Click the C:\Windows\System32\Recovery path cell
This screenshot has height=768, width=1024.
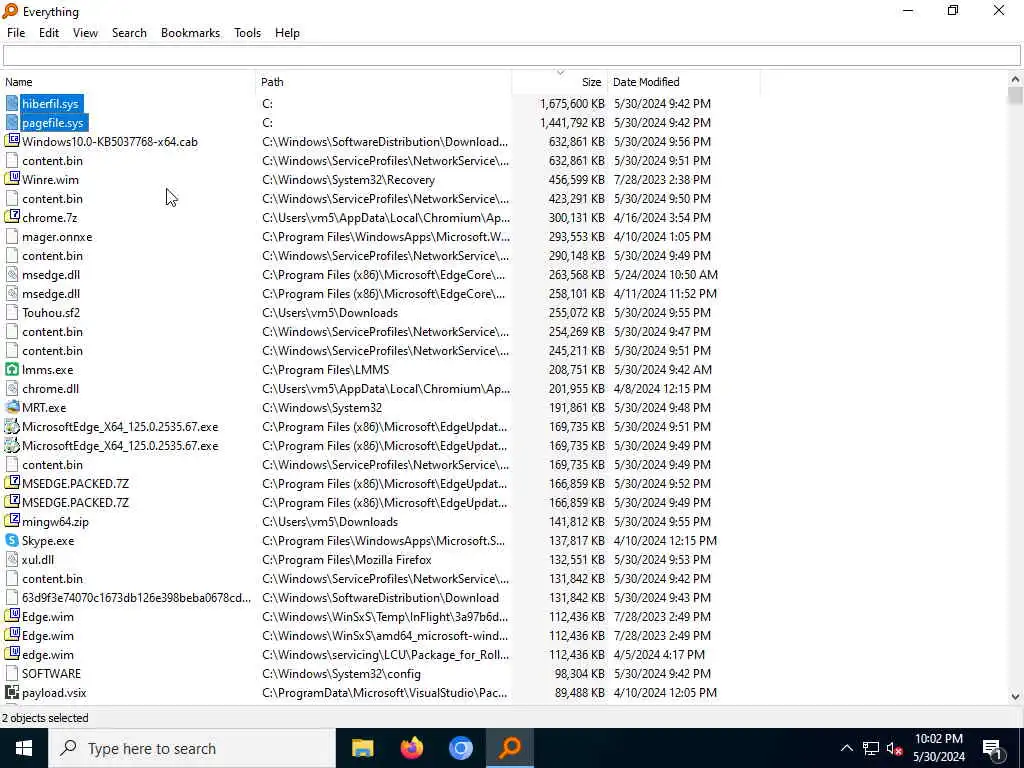349,179
